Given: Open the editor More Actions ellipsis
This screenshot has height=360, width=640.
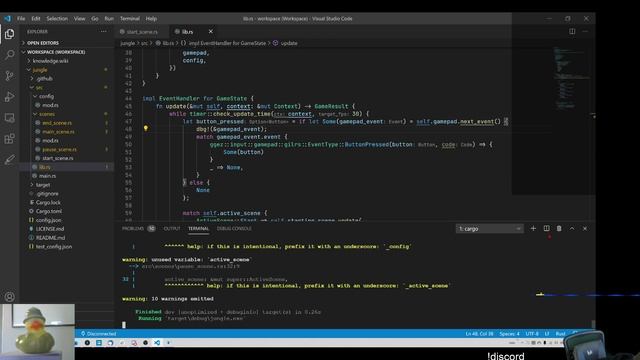Looking at the screenshot, I should (x=585, y=31).
